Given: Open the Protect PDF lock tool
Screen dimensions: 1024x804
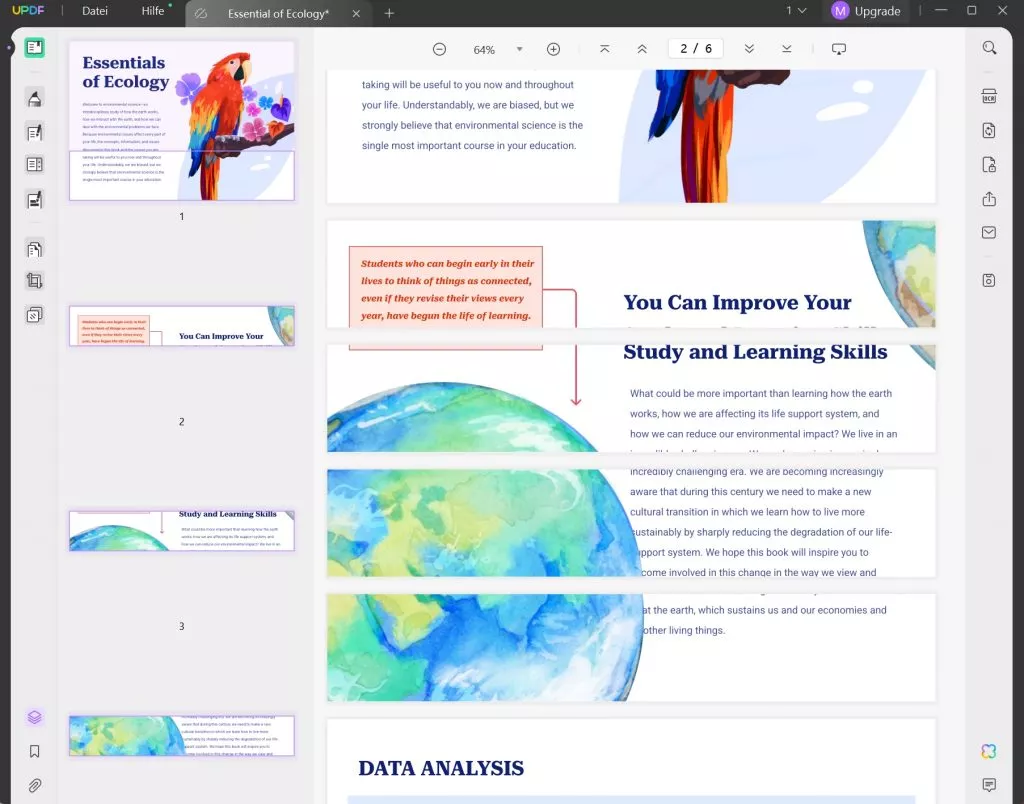Looking at the screenshot, I should point(989,165).
